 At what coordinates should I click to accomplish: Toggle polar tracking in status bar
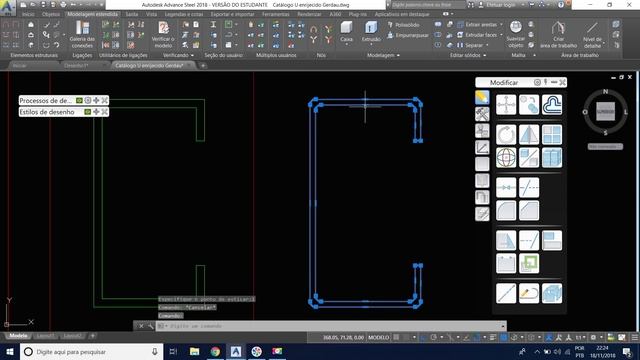pos(433,337)
